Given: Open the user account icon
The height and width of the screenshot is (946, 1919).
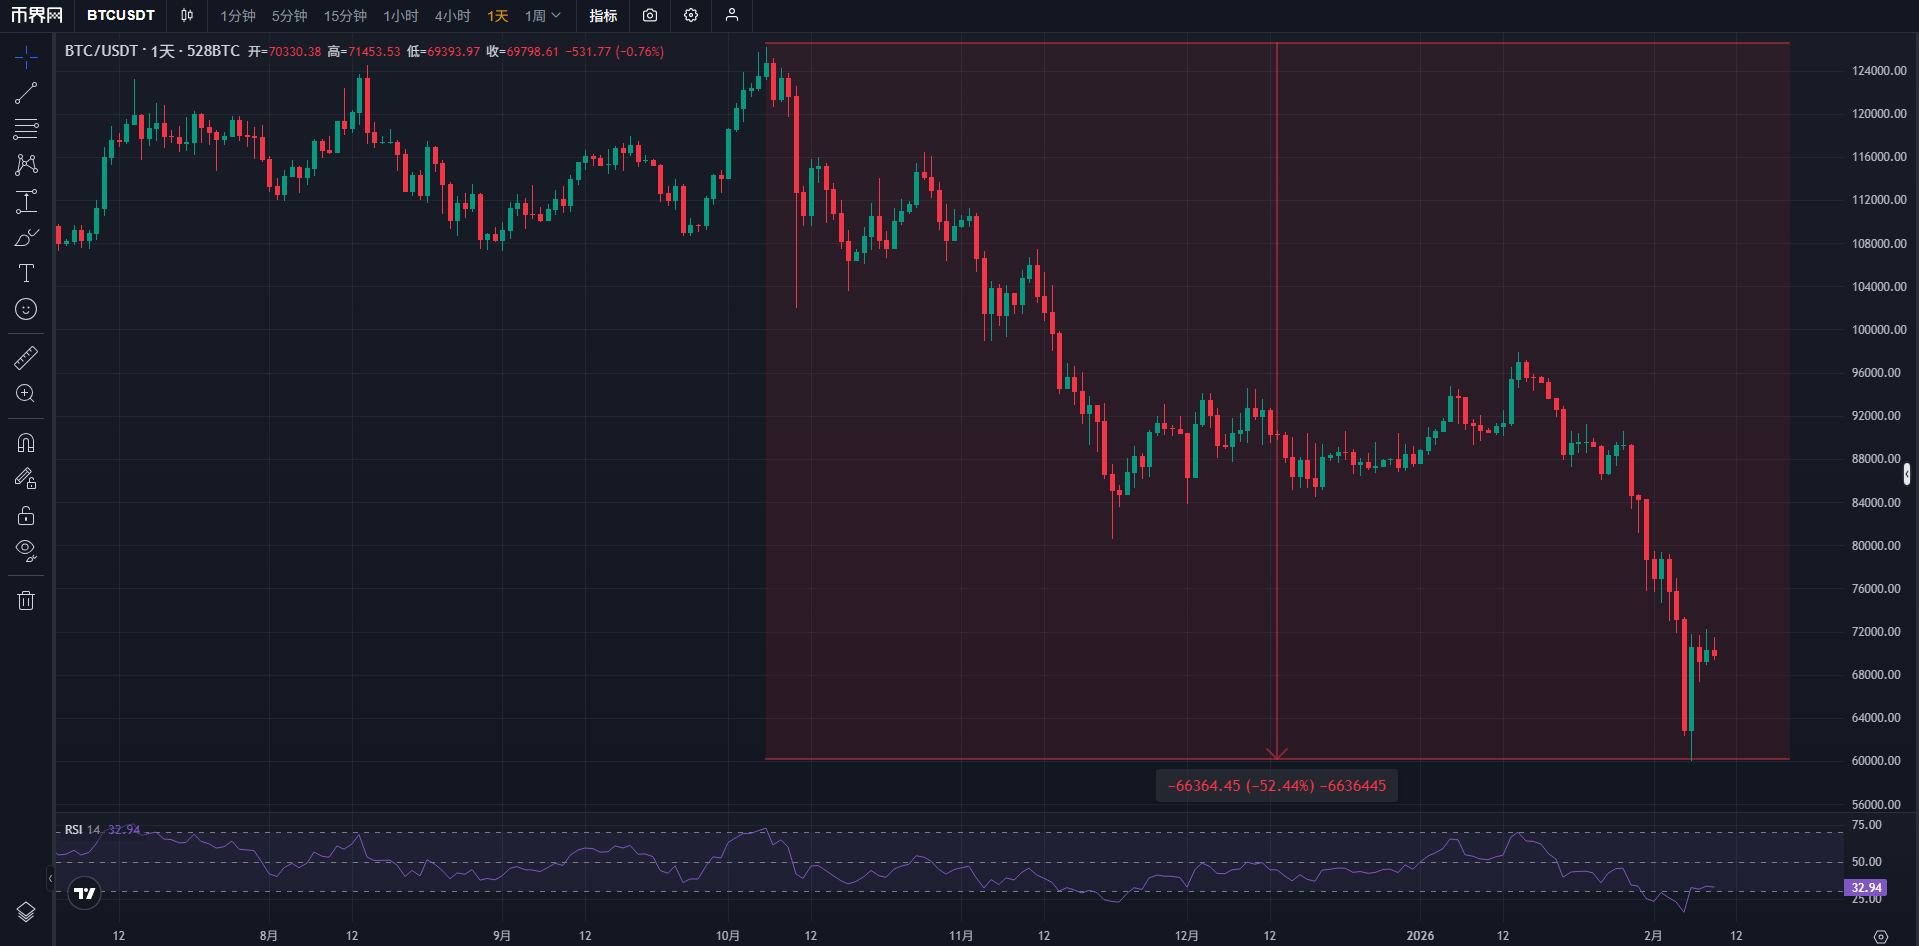Looking at the screenshot, I should tap(732, 15).
